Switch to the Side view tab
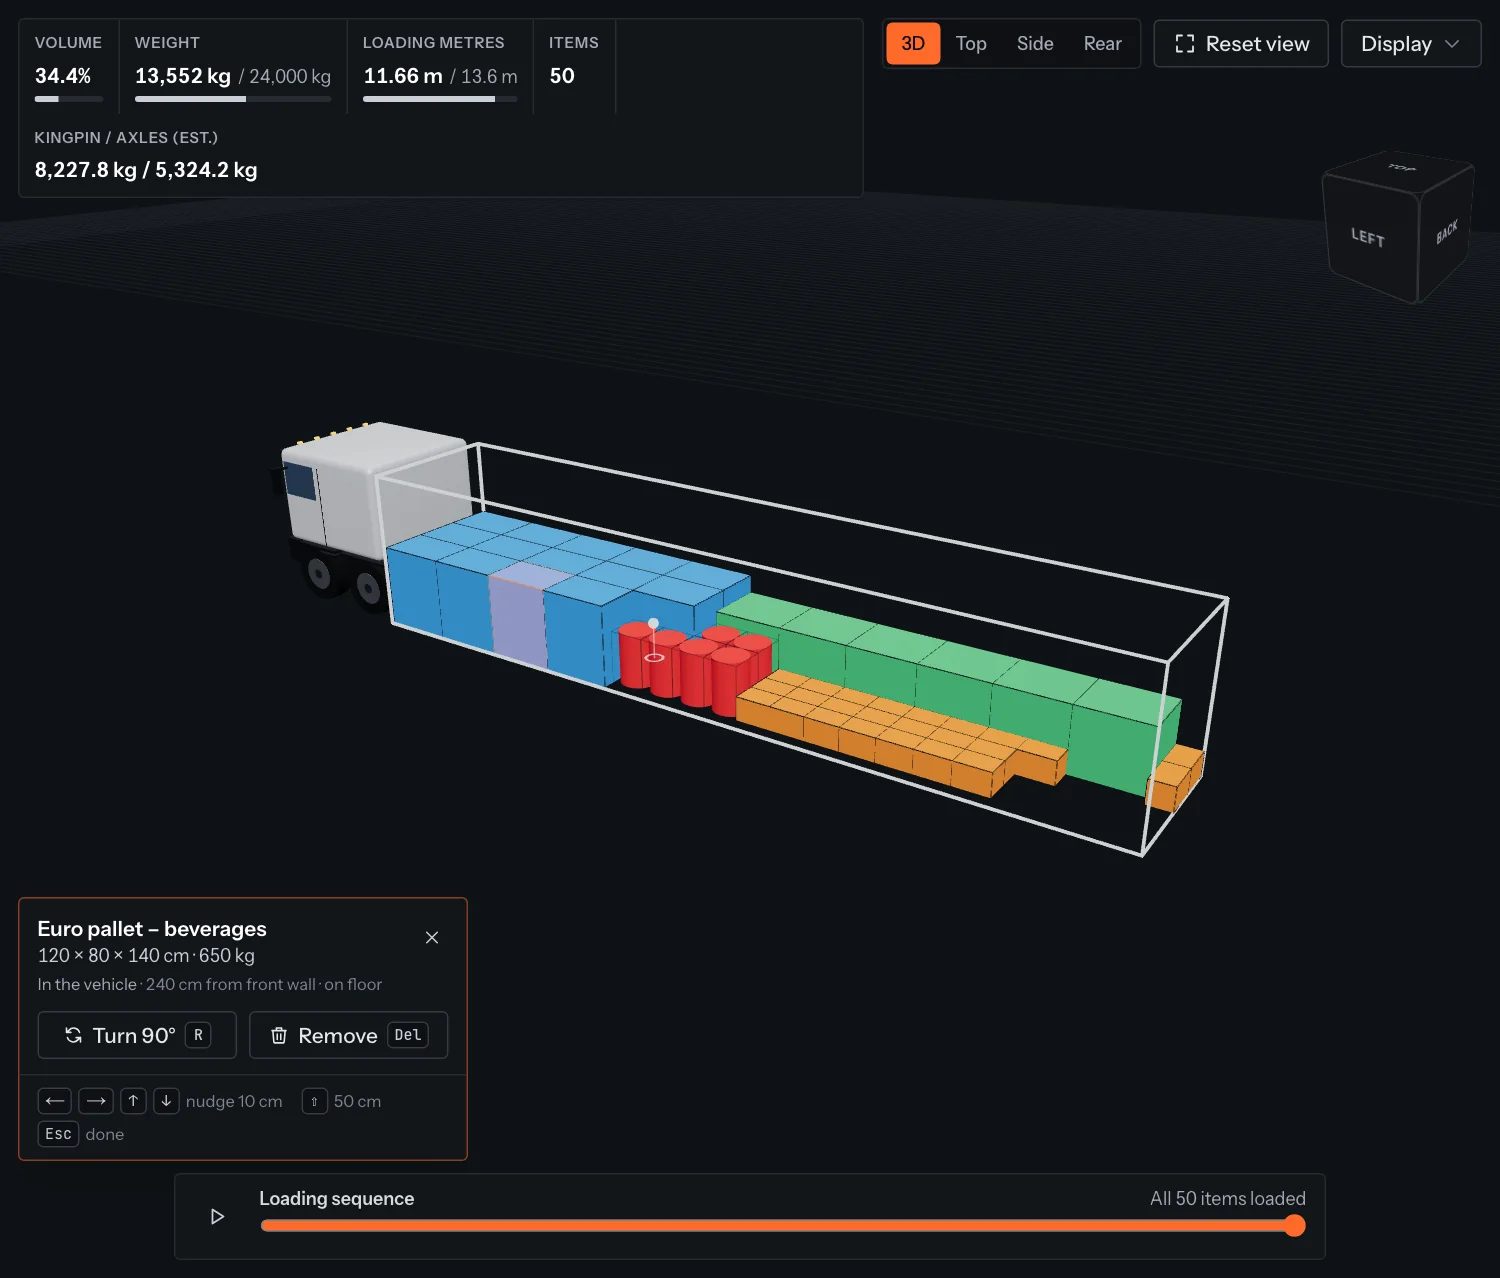This screenshot has width=1500, height=1278. pyautogui.click(x=1035, y=44)
